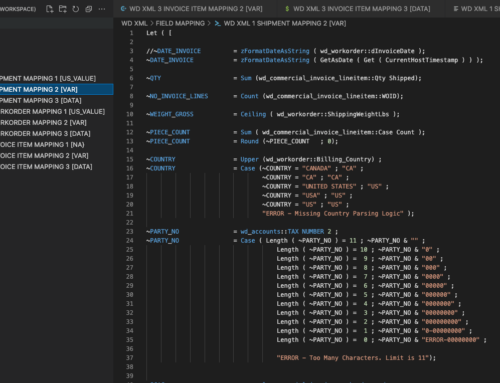
Task: Click 'wd_commercial_invoice_lineitem::Qty Shipped' text
Action: (x=337, y=78)
